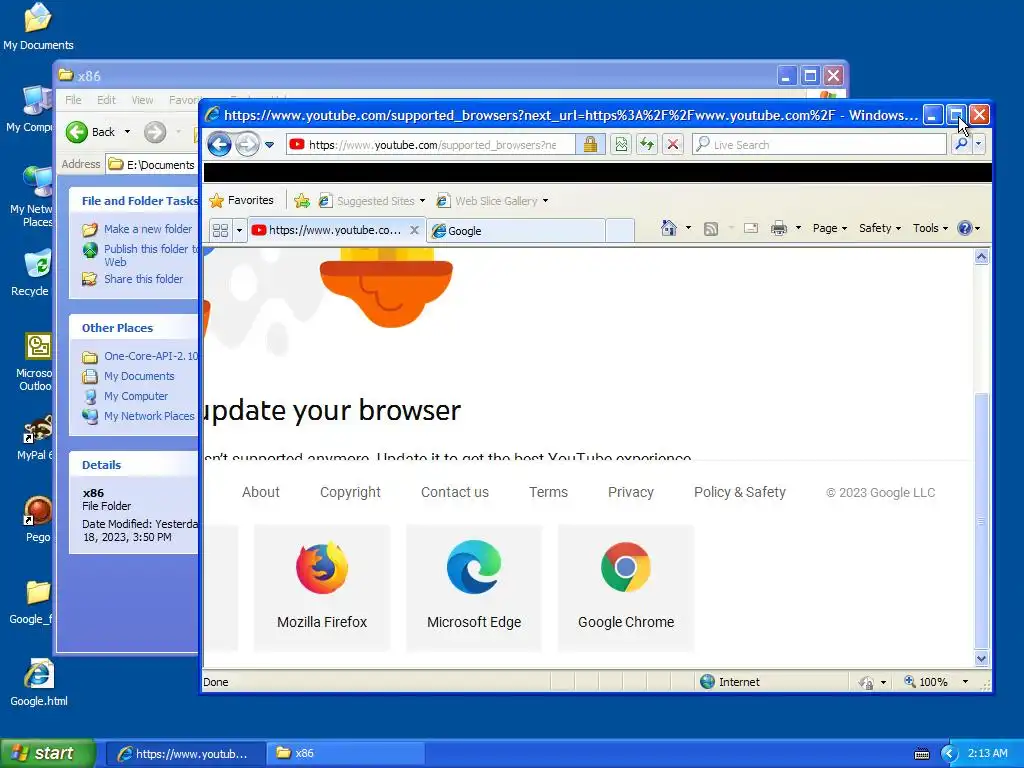This screenshot has height=768, width=1024.
Task: Click the page scrollbar down arrow
Action: click(x=981, y=659)
